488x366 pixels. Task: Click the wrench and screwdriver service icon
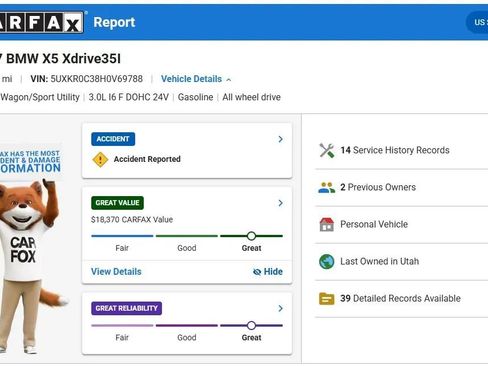(327, 150)
